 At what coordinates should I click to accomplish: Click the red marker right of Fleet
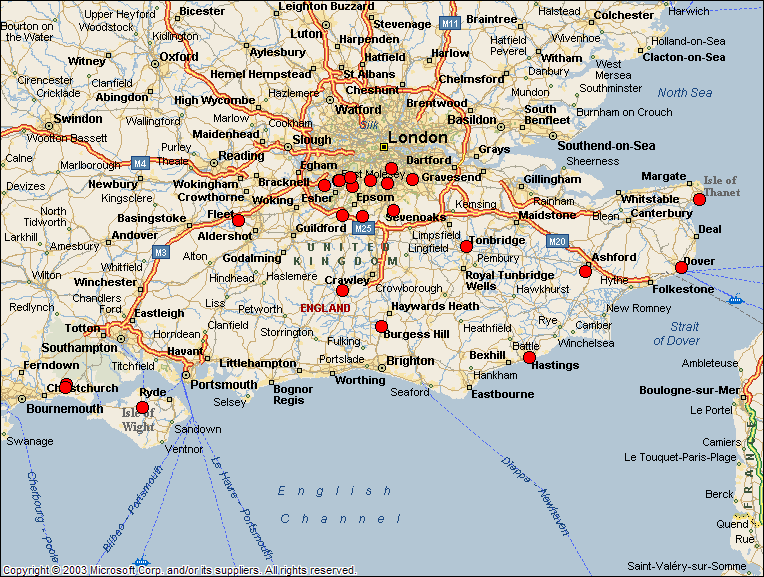click(238, 220)
